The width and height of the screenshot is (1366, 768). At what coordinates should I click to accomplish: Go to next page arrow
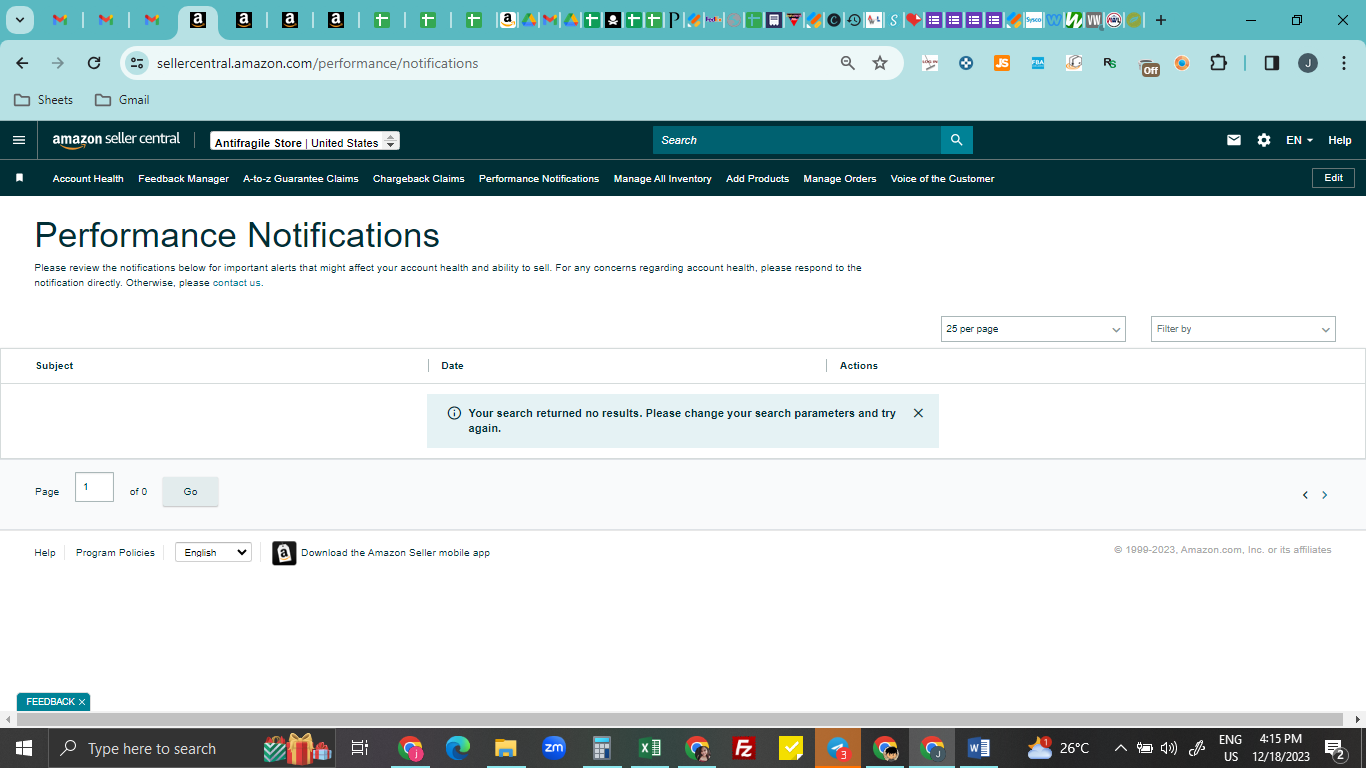point(1325,495)
